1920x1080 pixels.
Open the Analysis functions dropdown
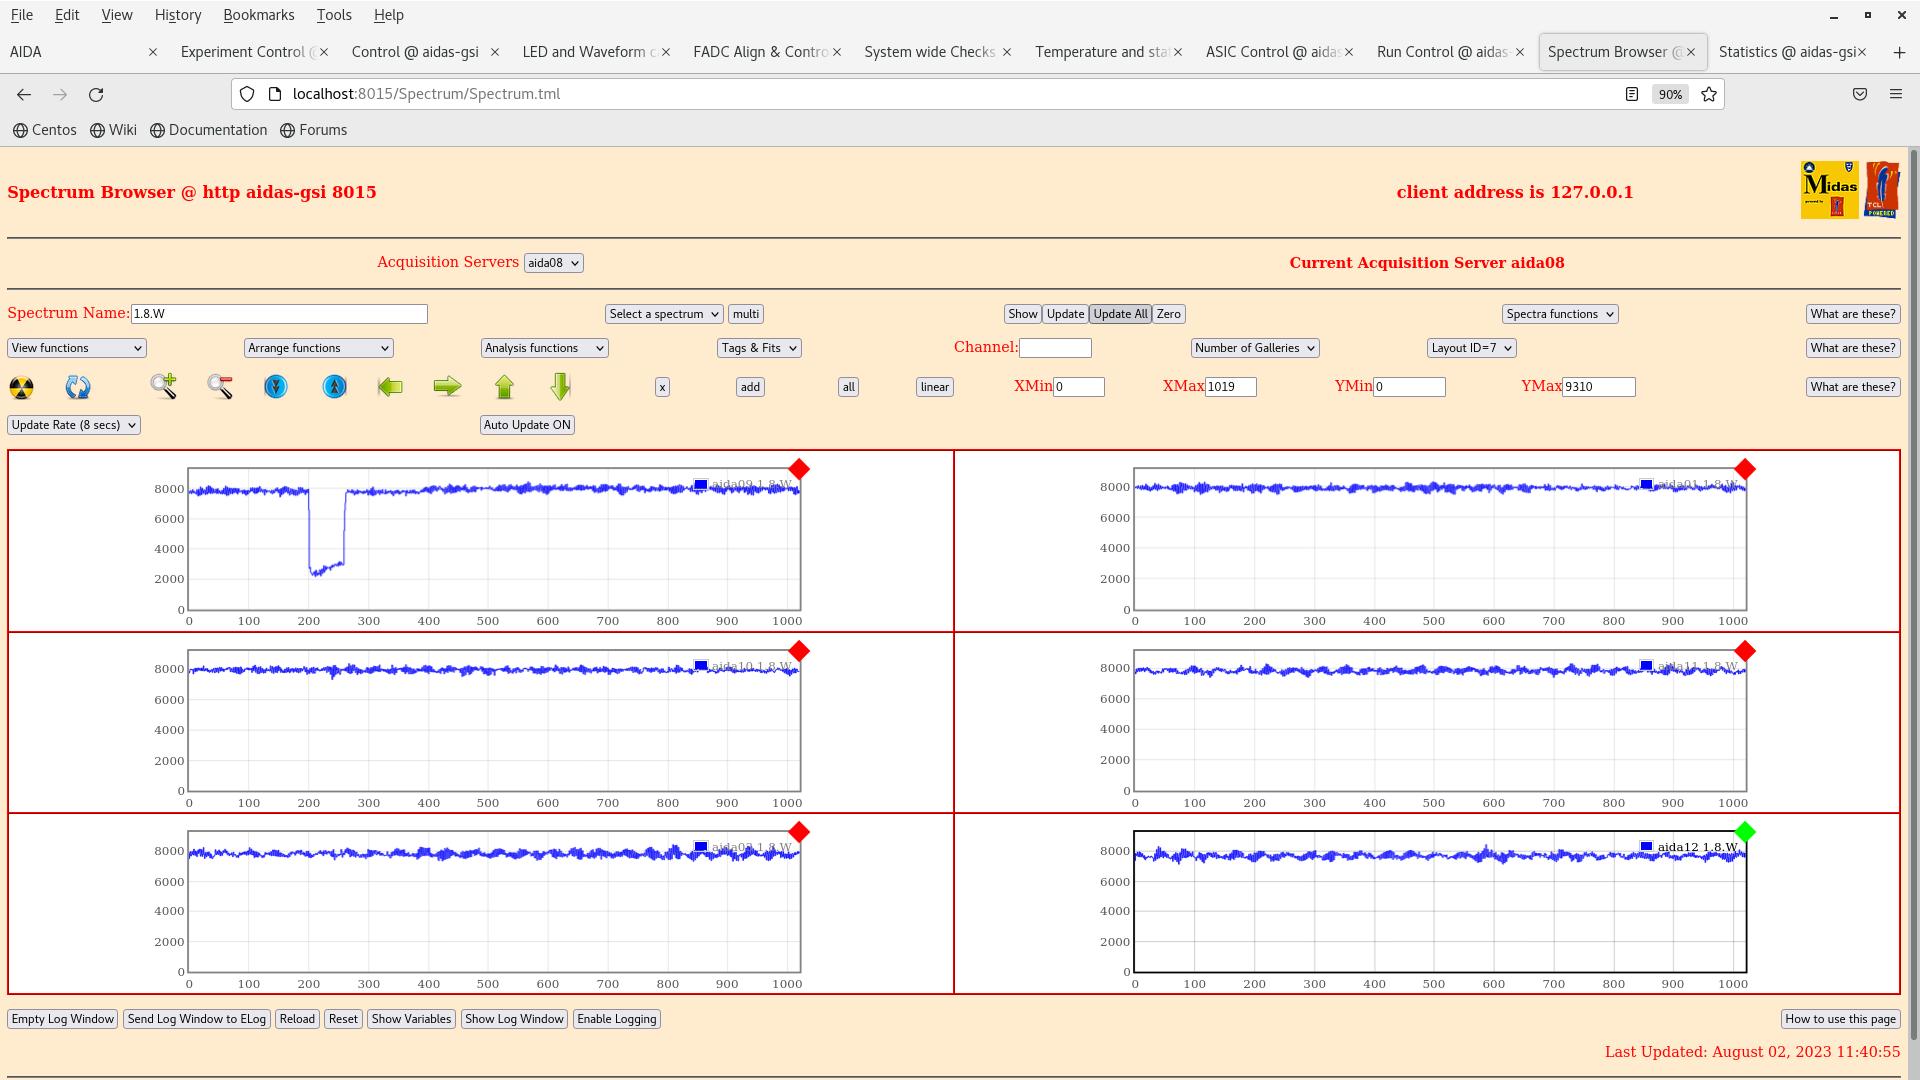pyautogui.click(x=544, y=348)
